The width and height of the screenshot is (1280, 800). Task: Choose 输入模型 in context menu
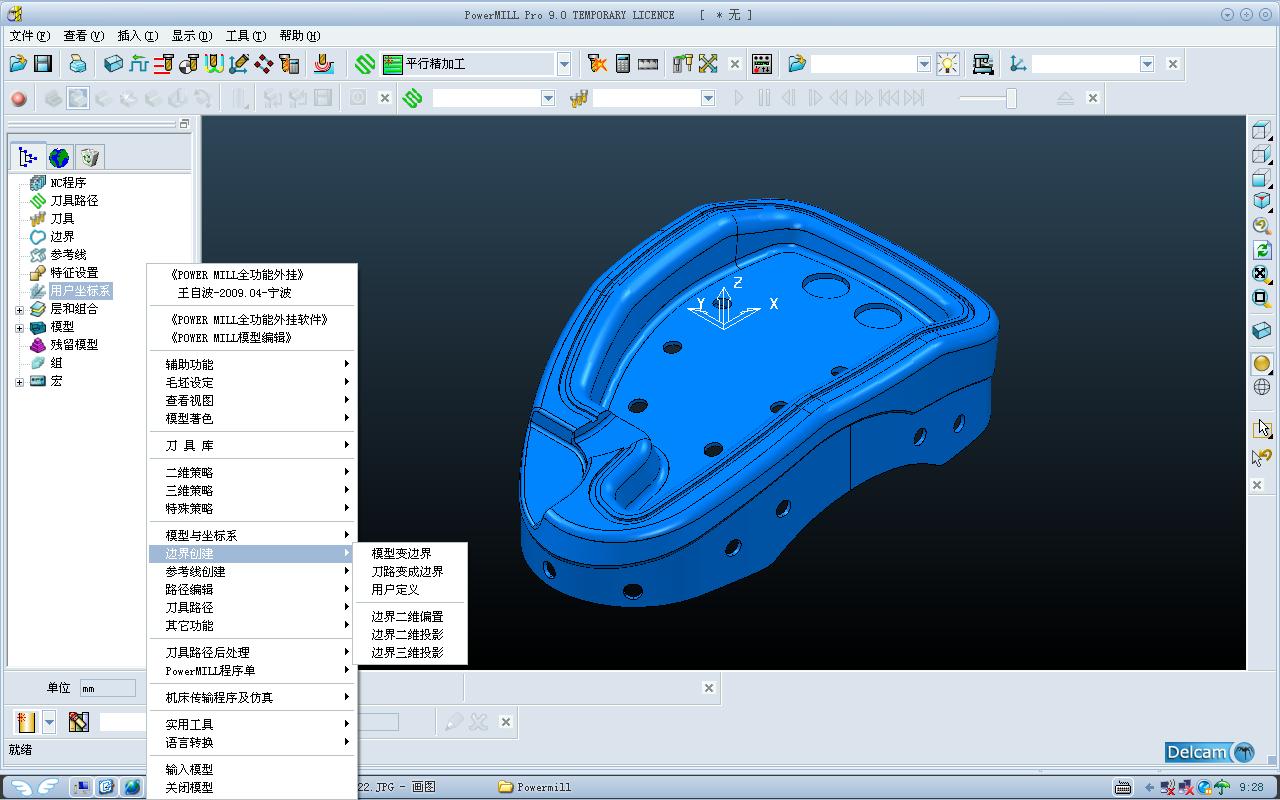click(x=189, y=770)
